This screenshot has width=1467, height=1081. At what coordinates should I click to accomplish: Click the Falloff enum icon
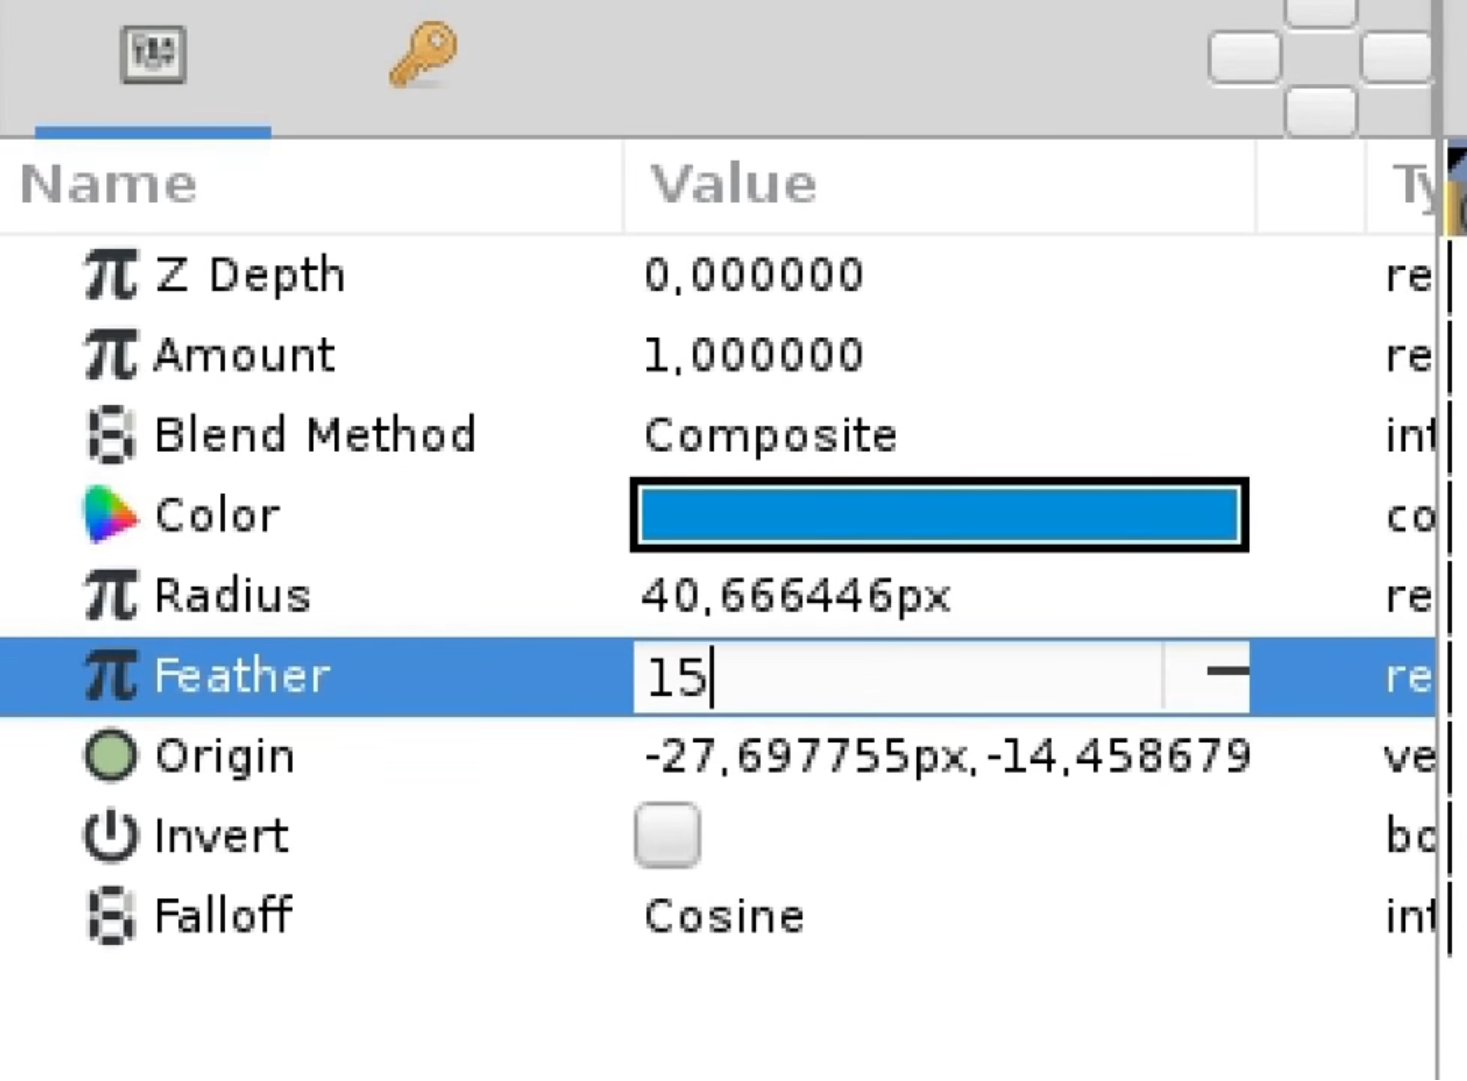pyautogui.click(x=110, y=915)
